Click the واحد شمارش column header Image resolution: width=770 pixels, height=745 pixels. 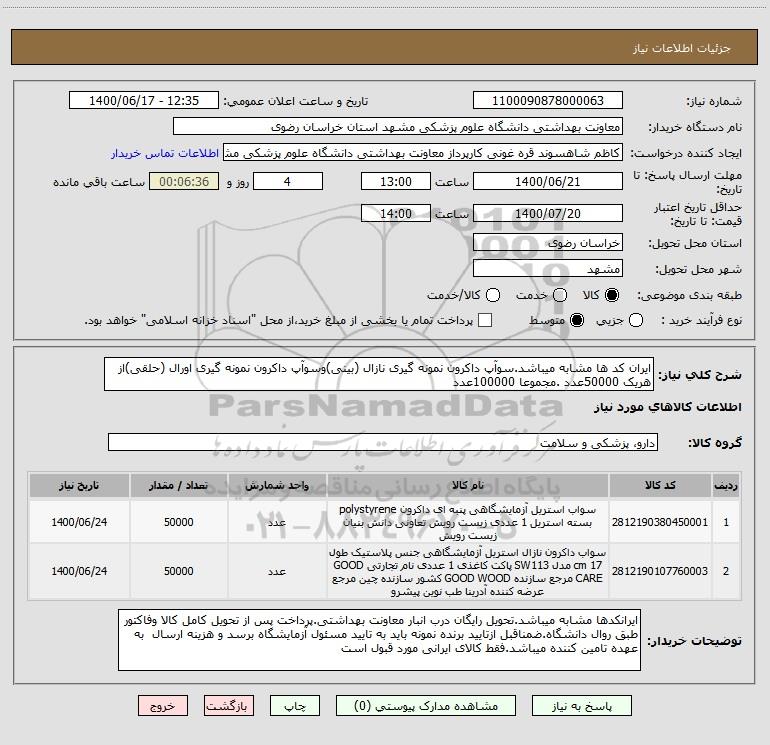[277, 486]
